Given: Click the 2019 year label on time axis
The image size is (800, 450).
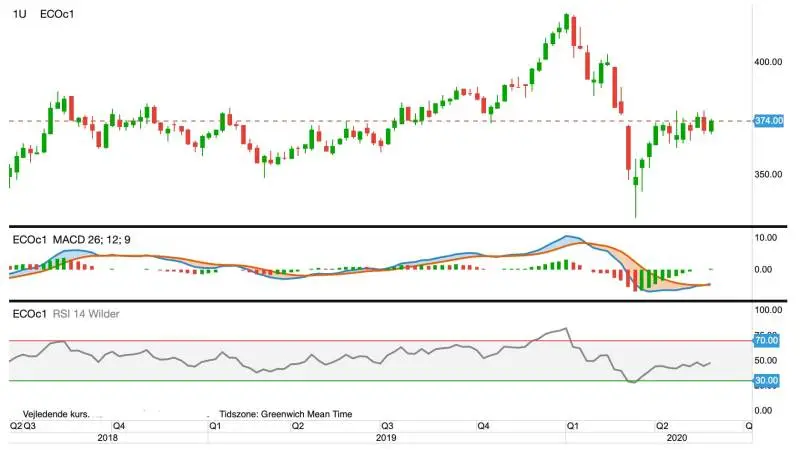Looking at the screenshot, I should [x=386, y=438].
